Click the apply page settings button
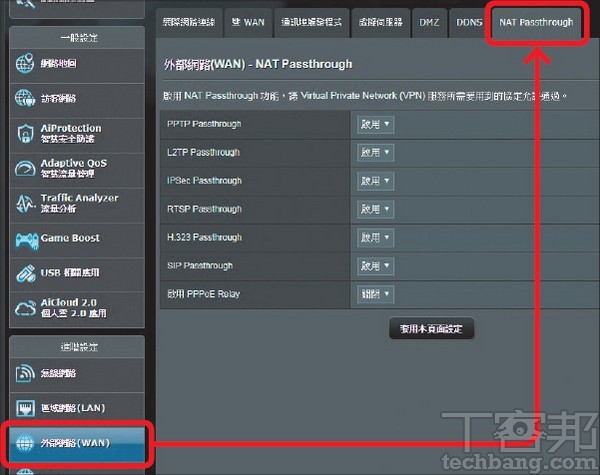This screenshot has height=475, width=600. coord(431,329)
